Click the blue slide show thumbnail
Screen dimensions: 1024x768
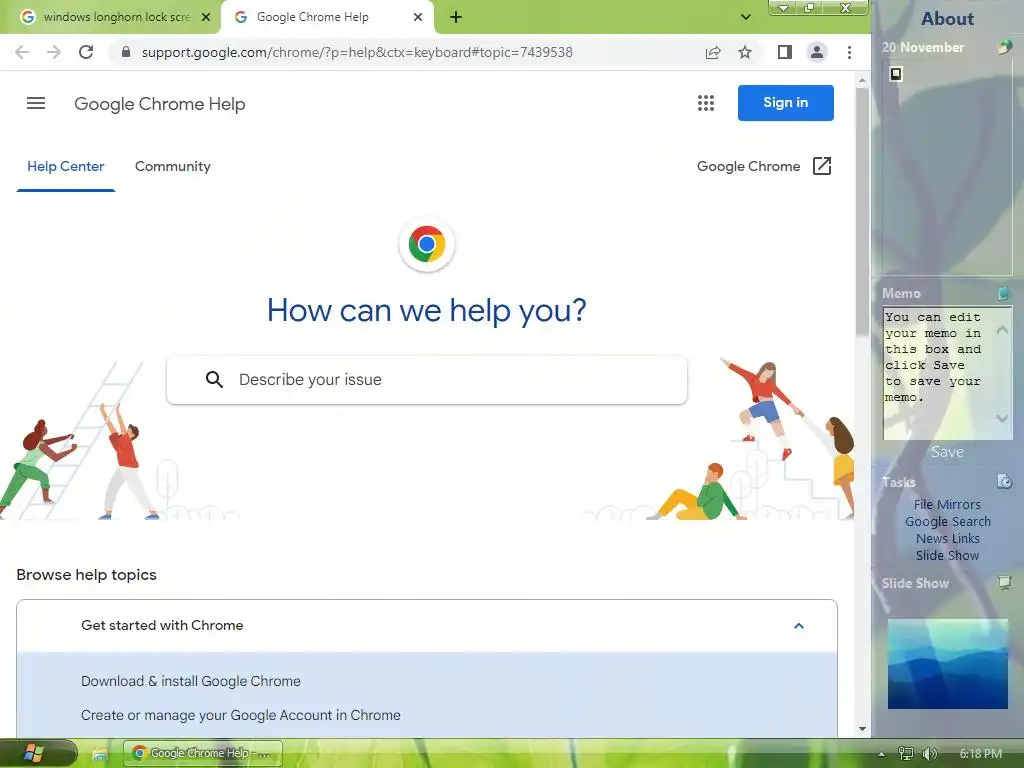click(x=948, y=664)
